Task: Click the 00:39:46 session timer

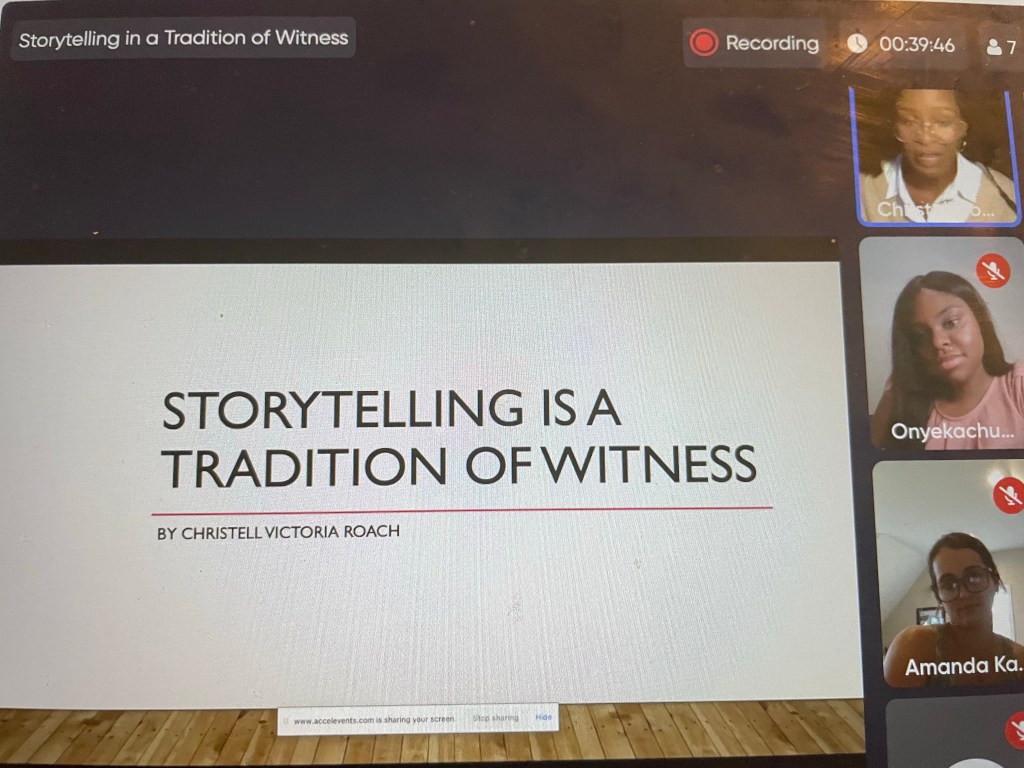Action: tap(916, 45)
